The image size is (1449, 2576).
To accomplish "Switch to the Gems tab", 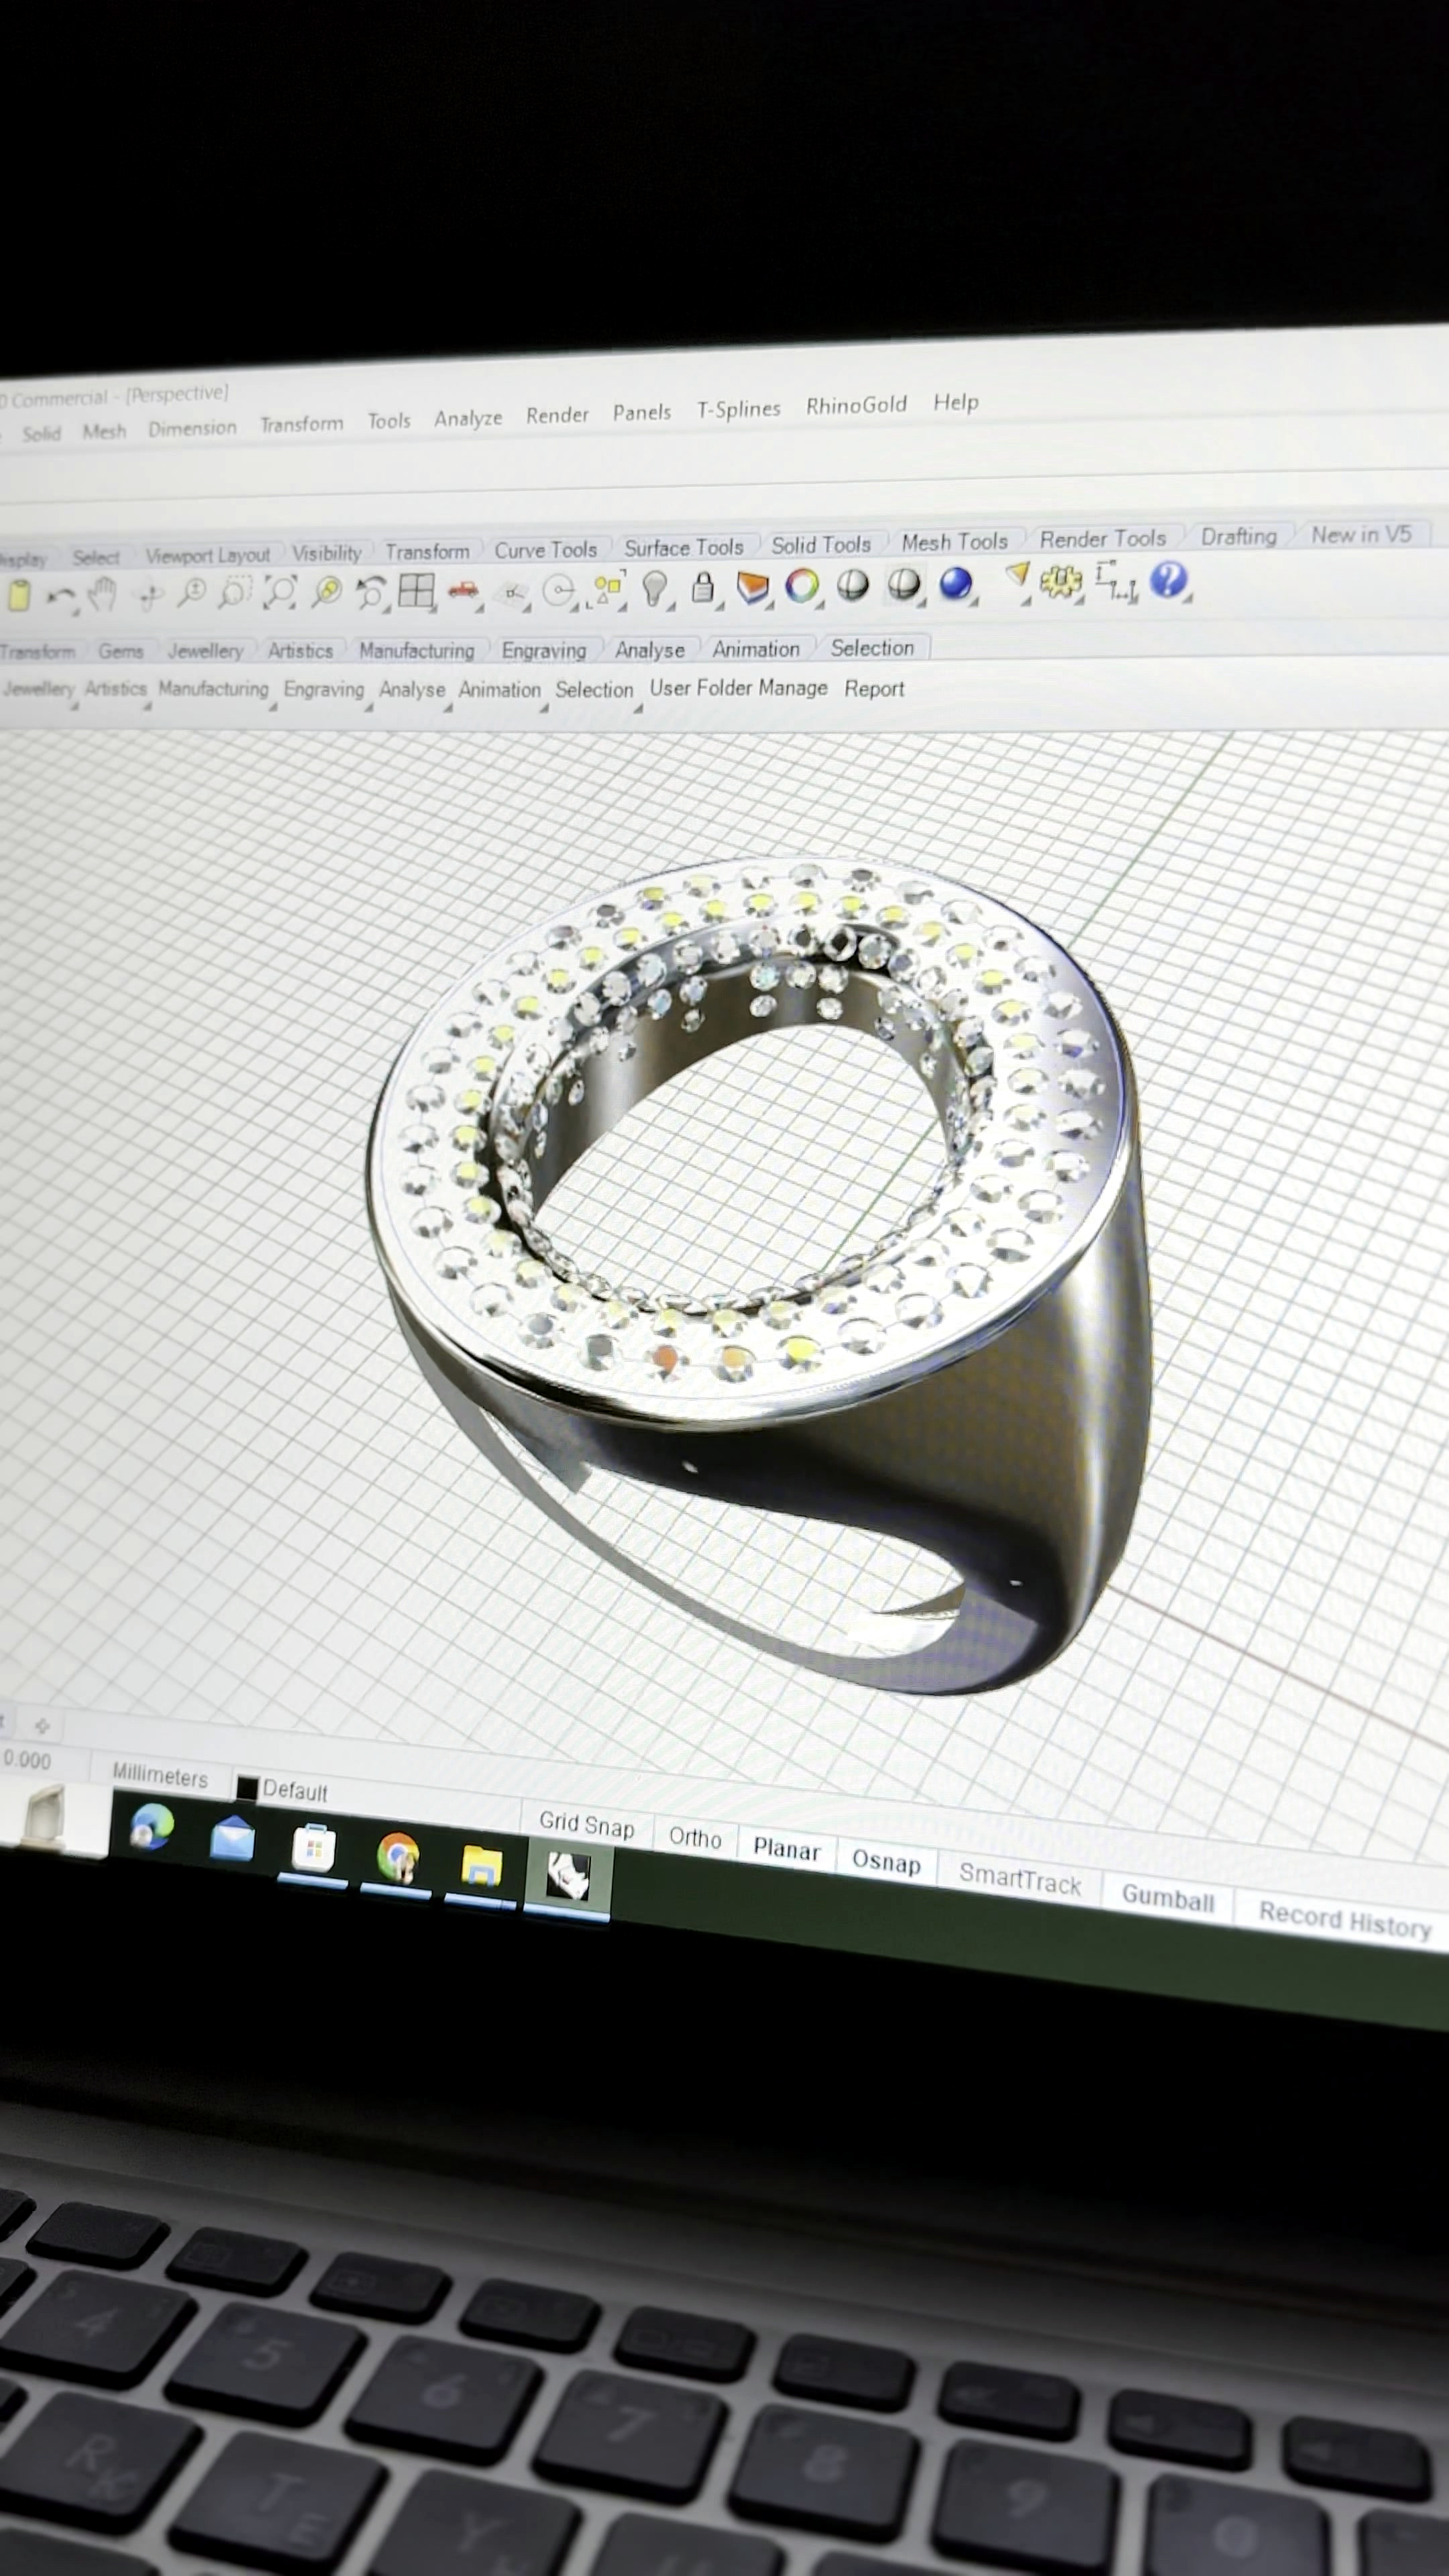I will click(x=121, y=651).
